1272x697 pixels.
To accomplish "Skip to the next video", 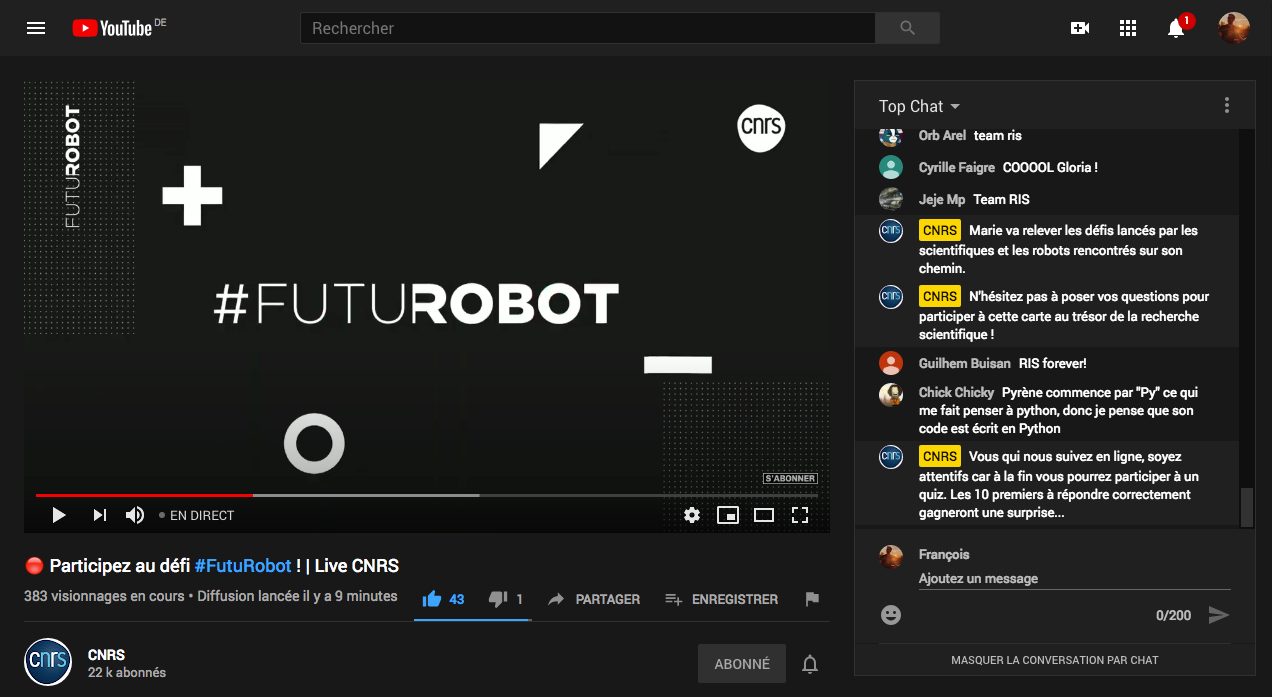I will pos(99,515).
